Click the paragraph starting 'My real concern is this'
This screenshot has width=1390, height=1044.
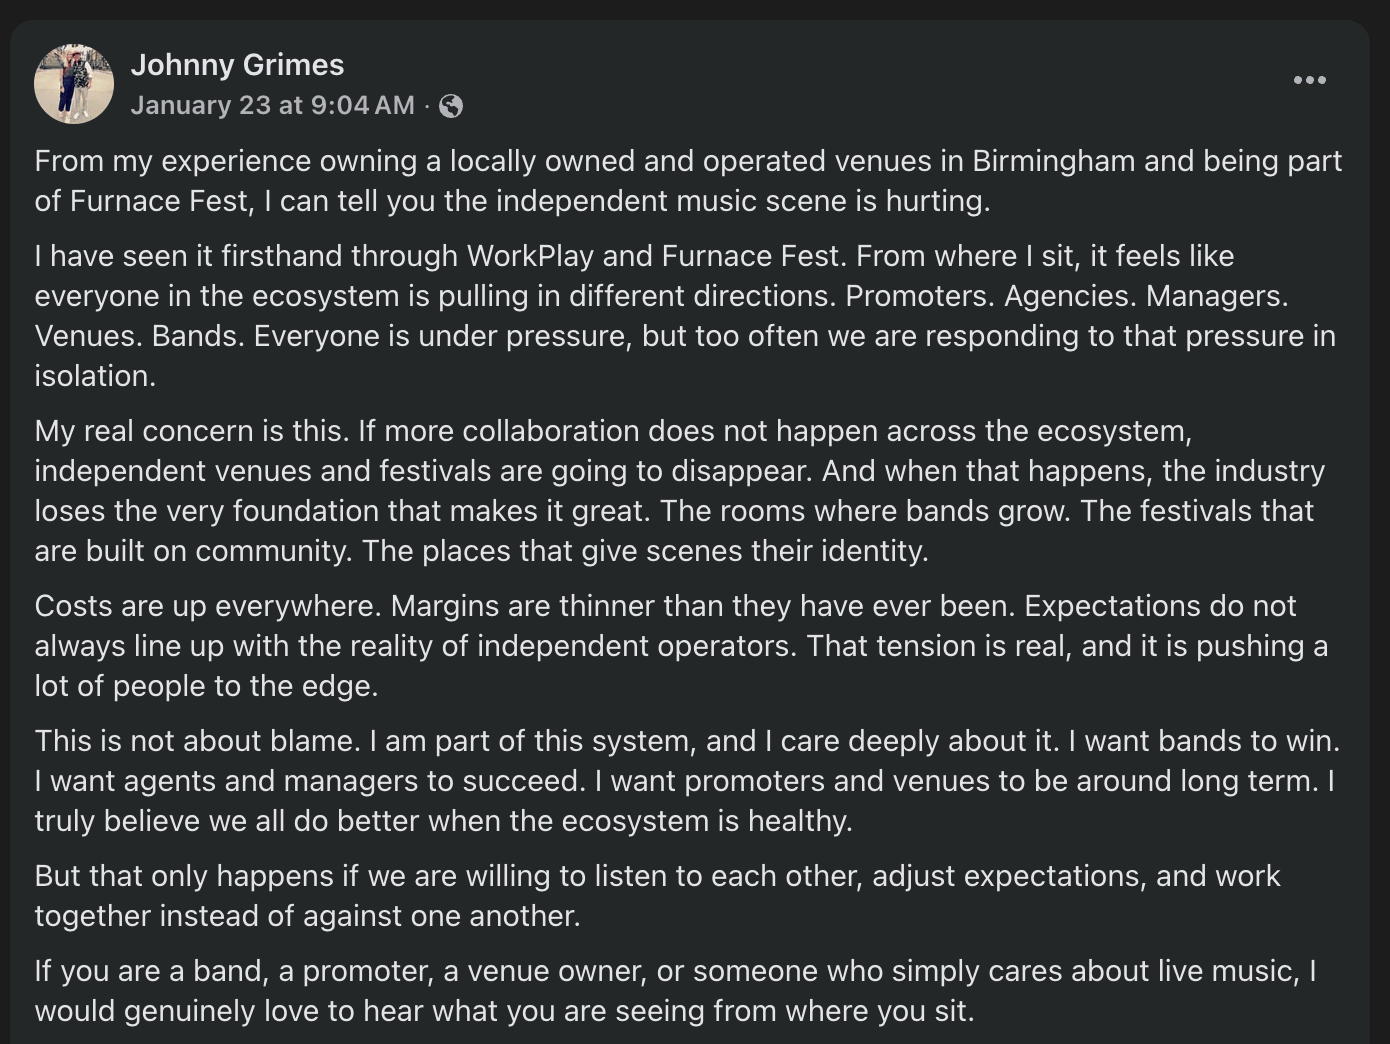pos(680,491)
